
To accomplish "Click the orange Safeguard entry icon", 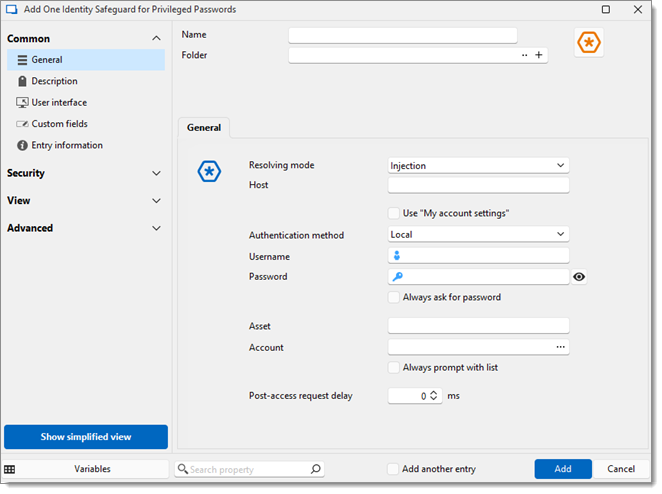I will pos(589,42).
